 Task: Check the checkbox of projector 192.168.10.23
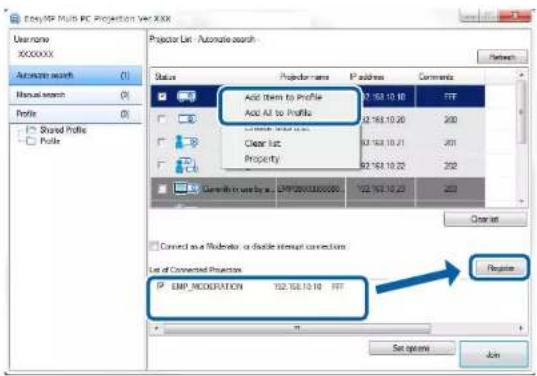tap(162, 189)
